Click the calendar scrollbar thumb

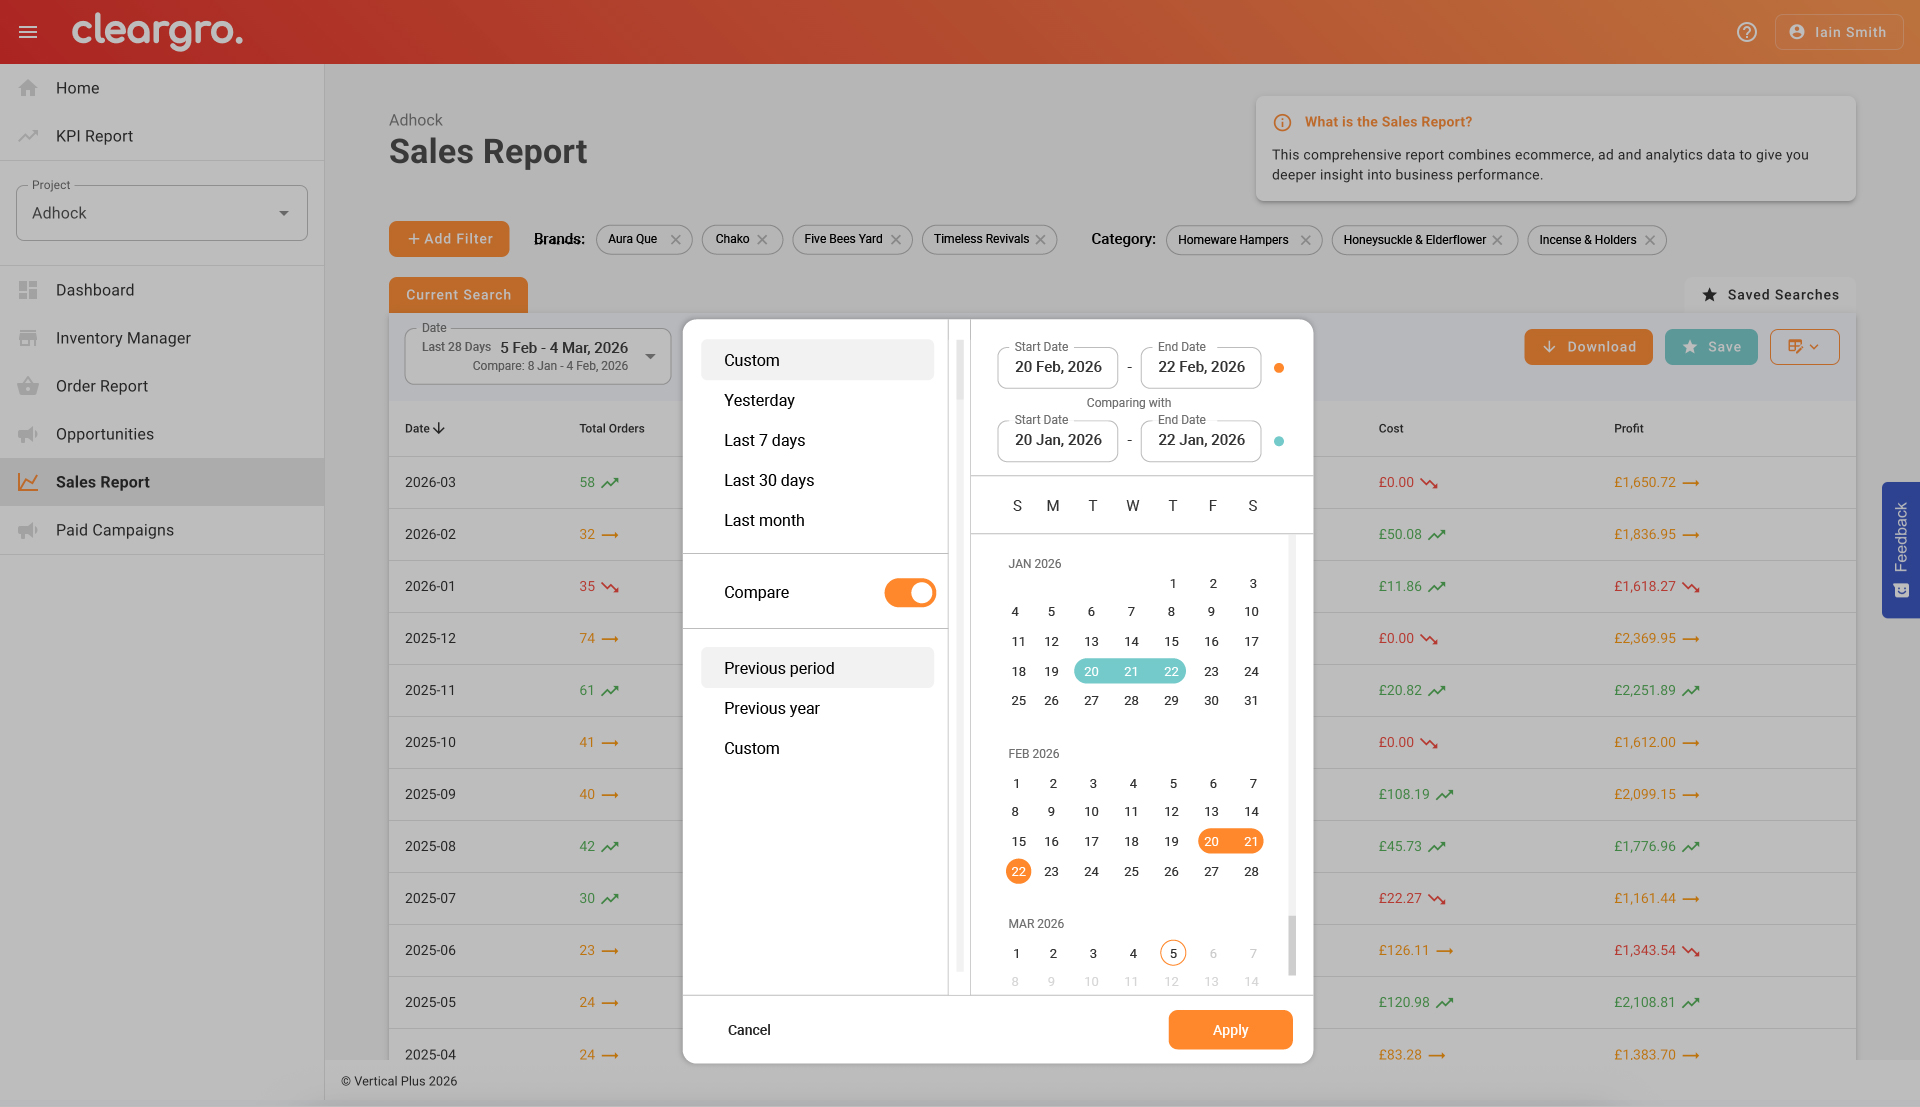click(1291, 945)
